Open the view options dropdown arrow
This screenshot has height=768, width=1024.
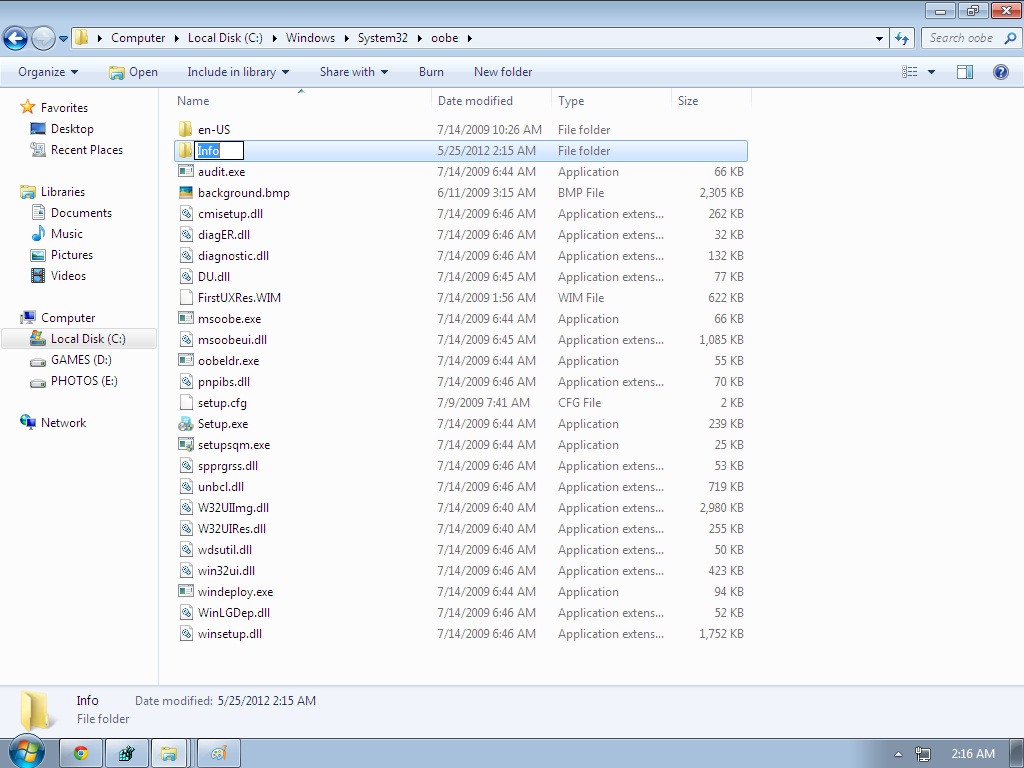pos(931,72)
